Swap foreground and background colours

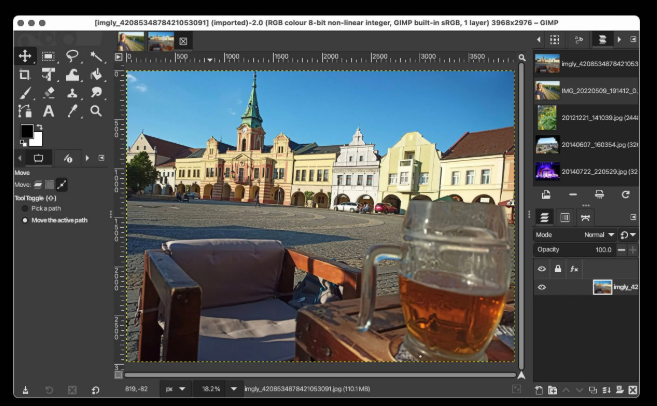coord(39,127)
